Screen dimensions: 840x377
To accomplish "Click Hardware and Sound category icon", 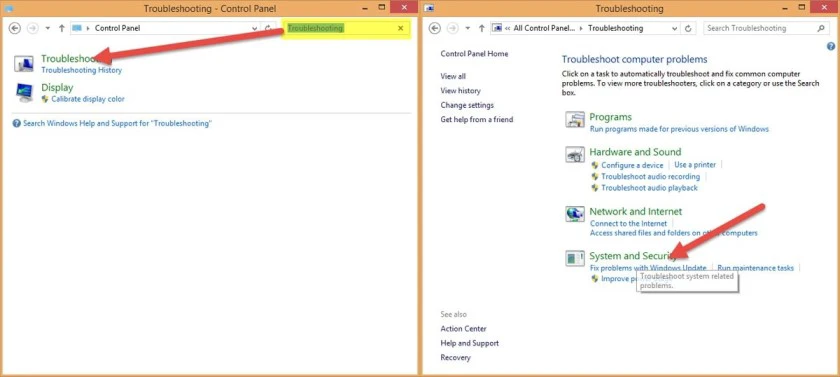I will [575, 155].
